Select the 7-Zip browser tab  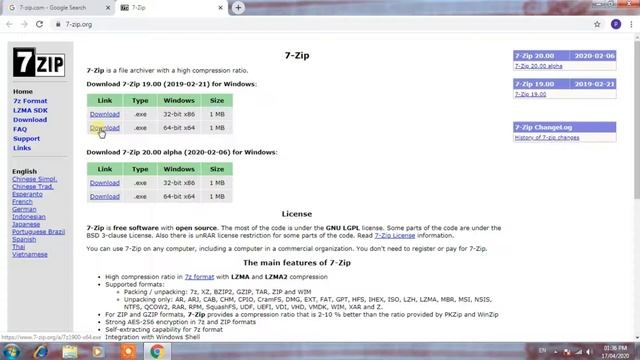[171, 8]
